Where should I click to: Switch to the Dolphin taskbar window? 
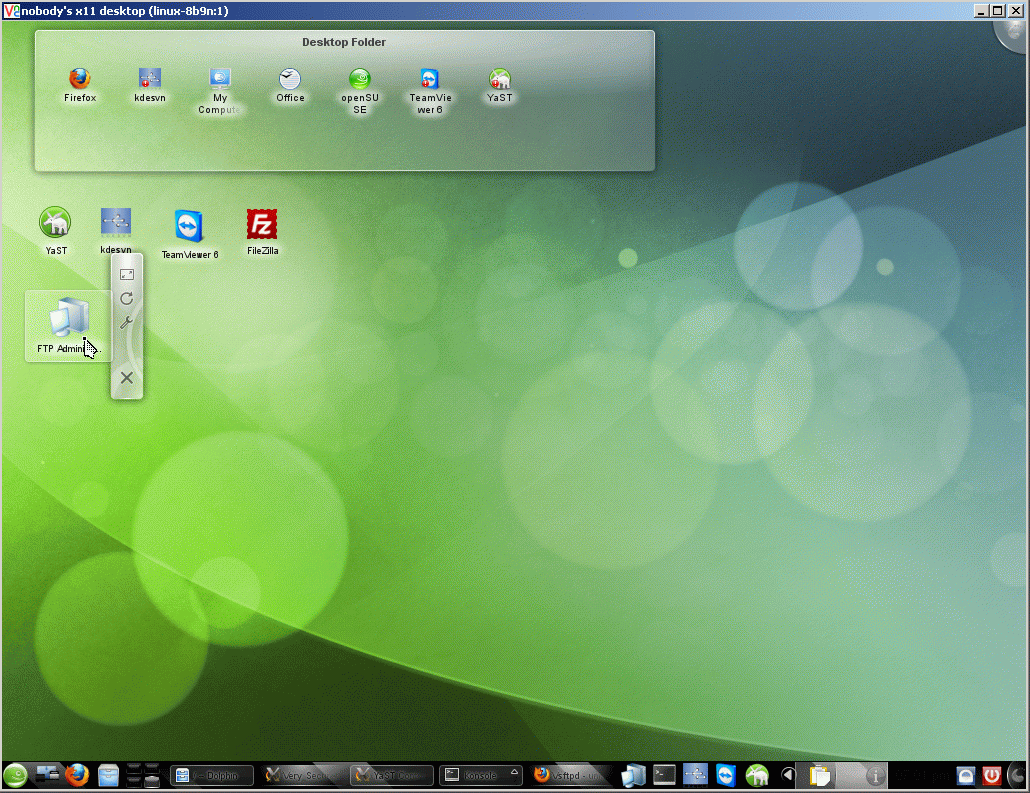[212, 776]
